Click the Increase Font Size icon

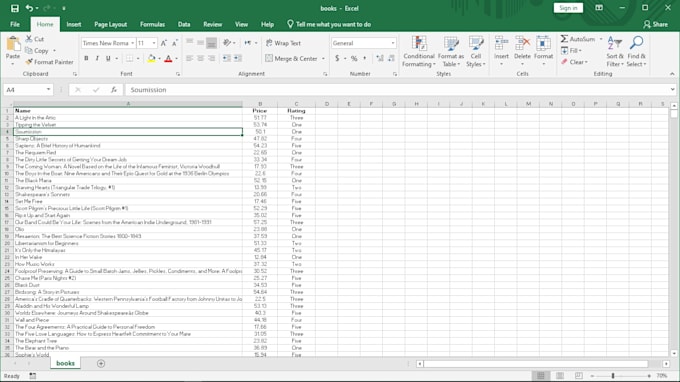coord(163,43)
